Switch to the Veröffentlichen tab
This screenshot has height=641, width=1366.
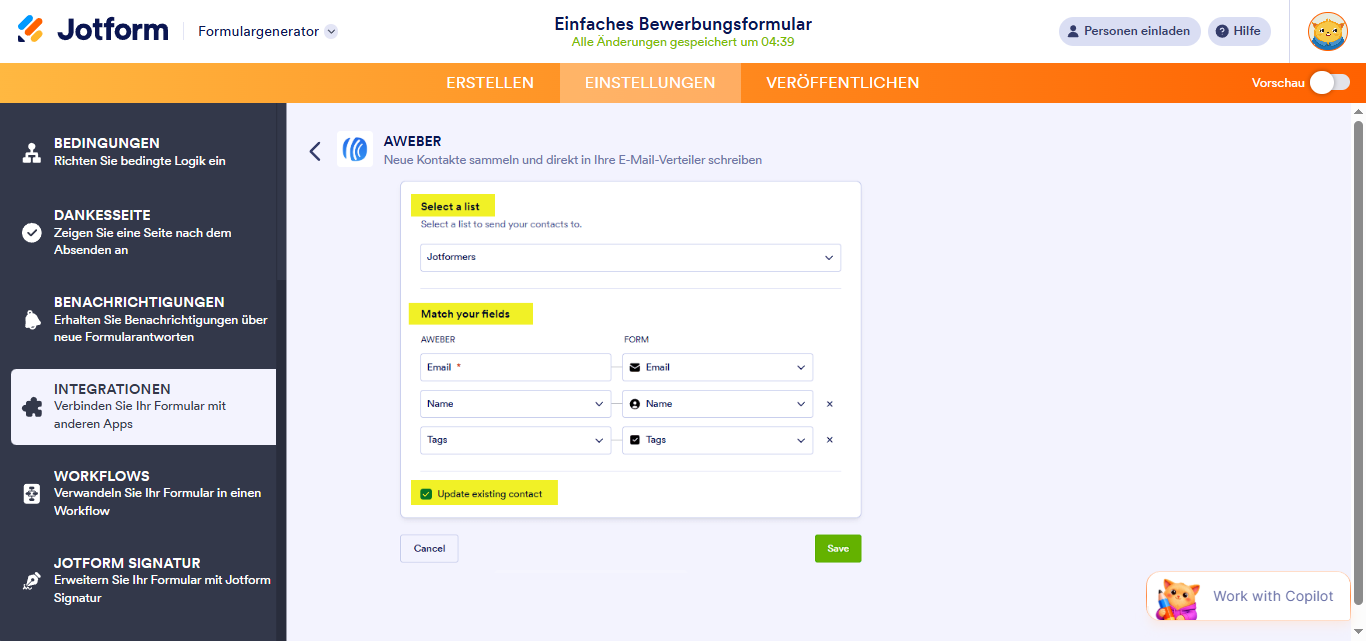tap(842, 83)
